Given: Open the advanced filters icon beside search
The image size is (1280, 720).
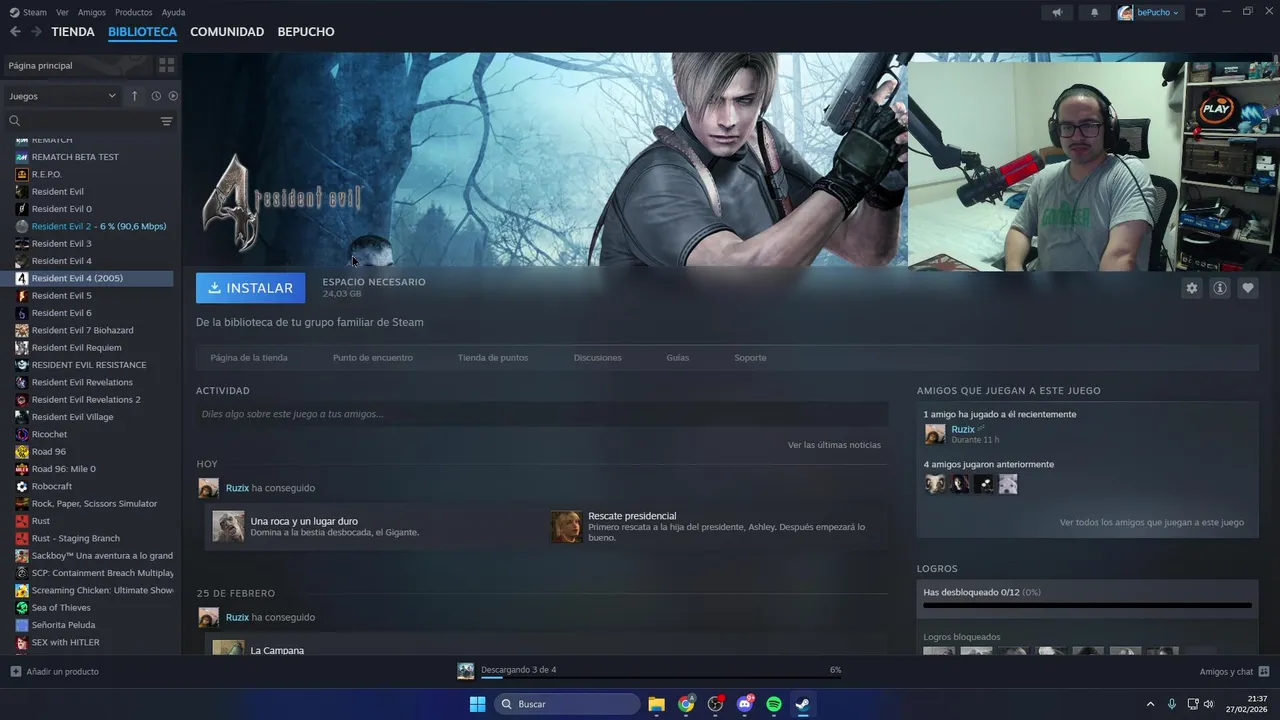Looking at the screenshot, I should [166, 121].
